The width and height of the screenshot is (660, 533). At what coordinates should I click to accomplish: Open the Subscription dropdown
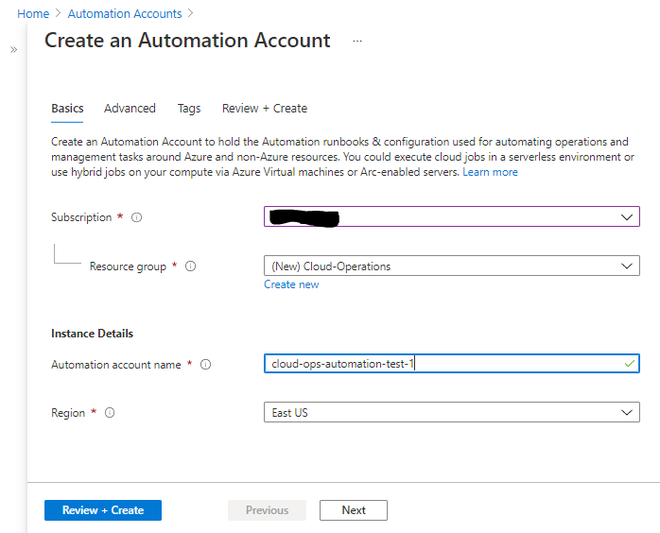pos(451,217)
